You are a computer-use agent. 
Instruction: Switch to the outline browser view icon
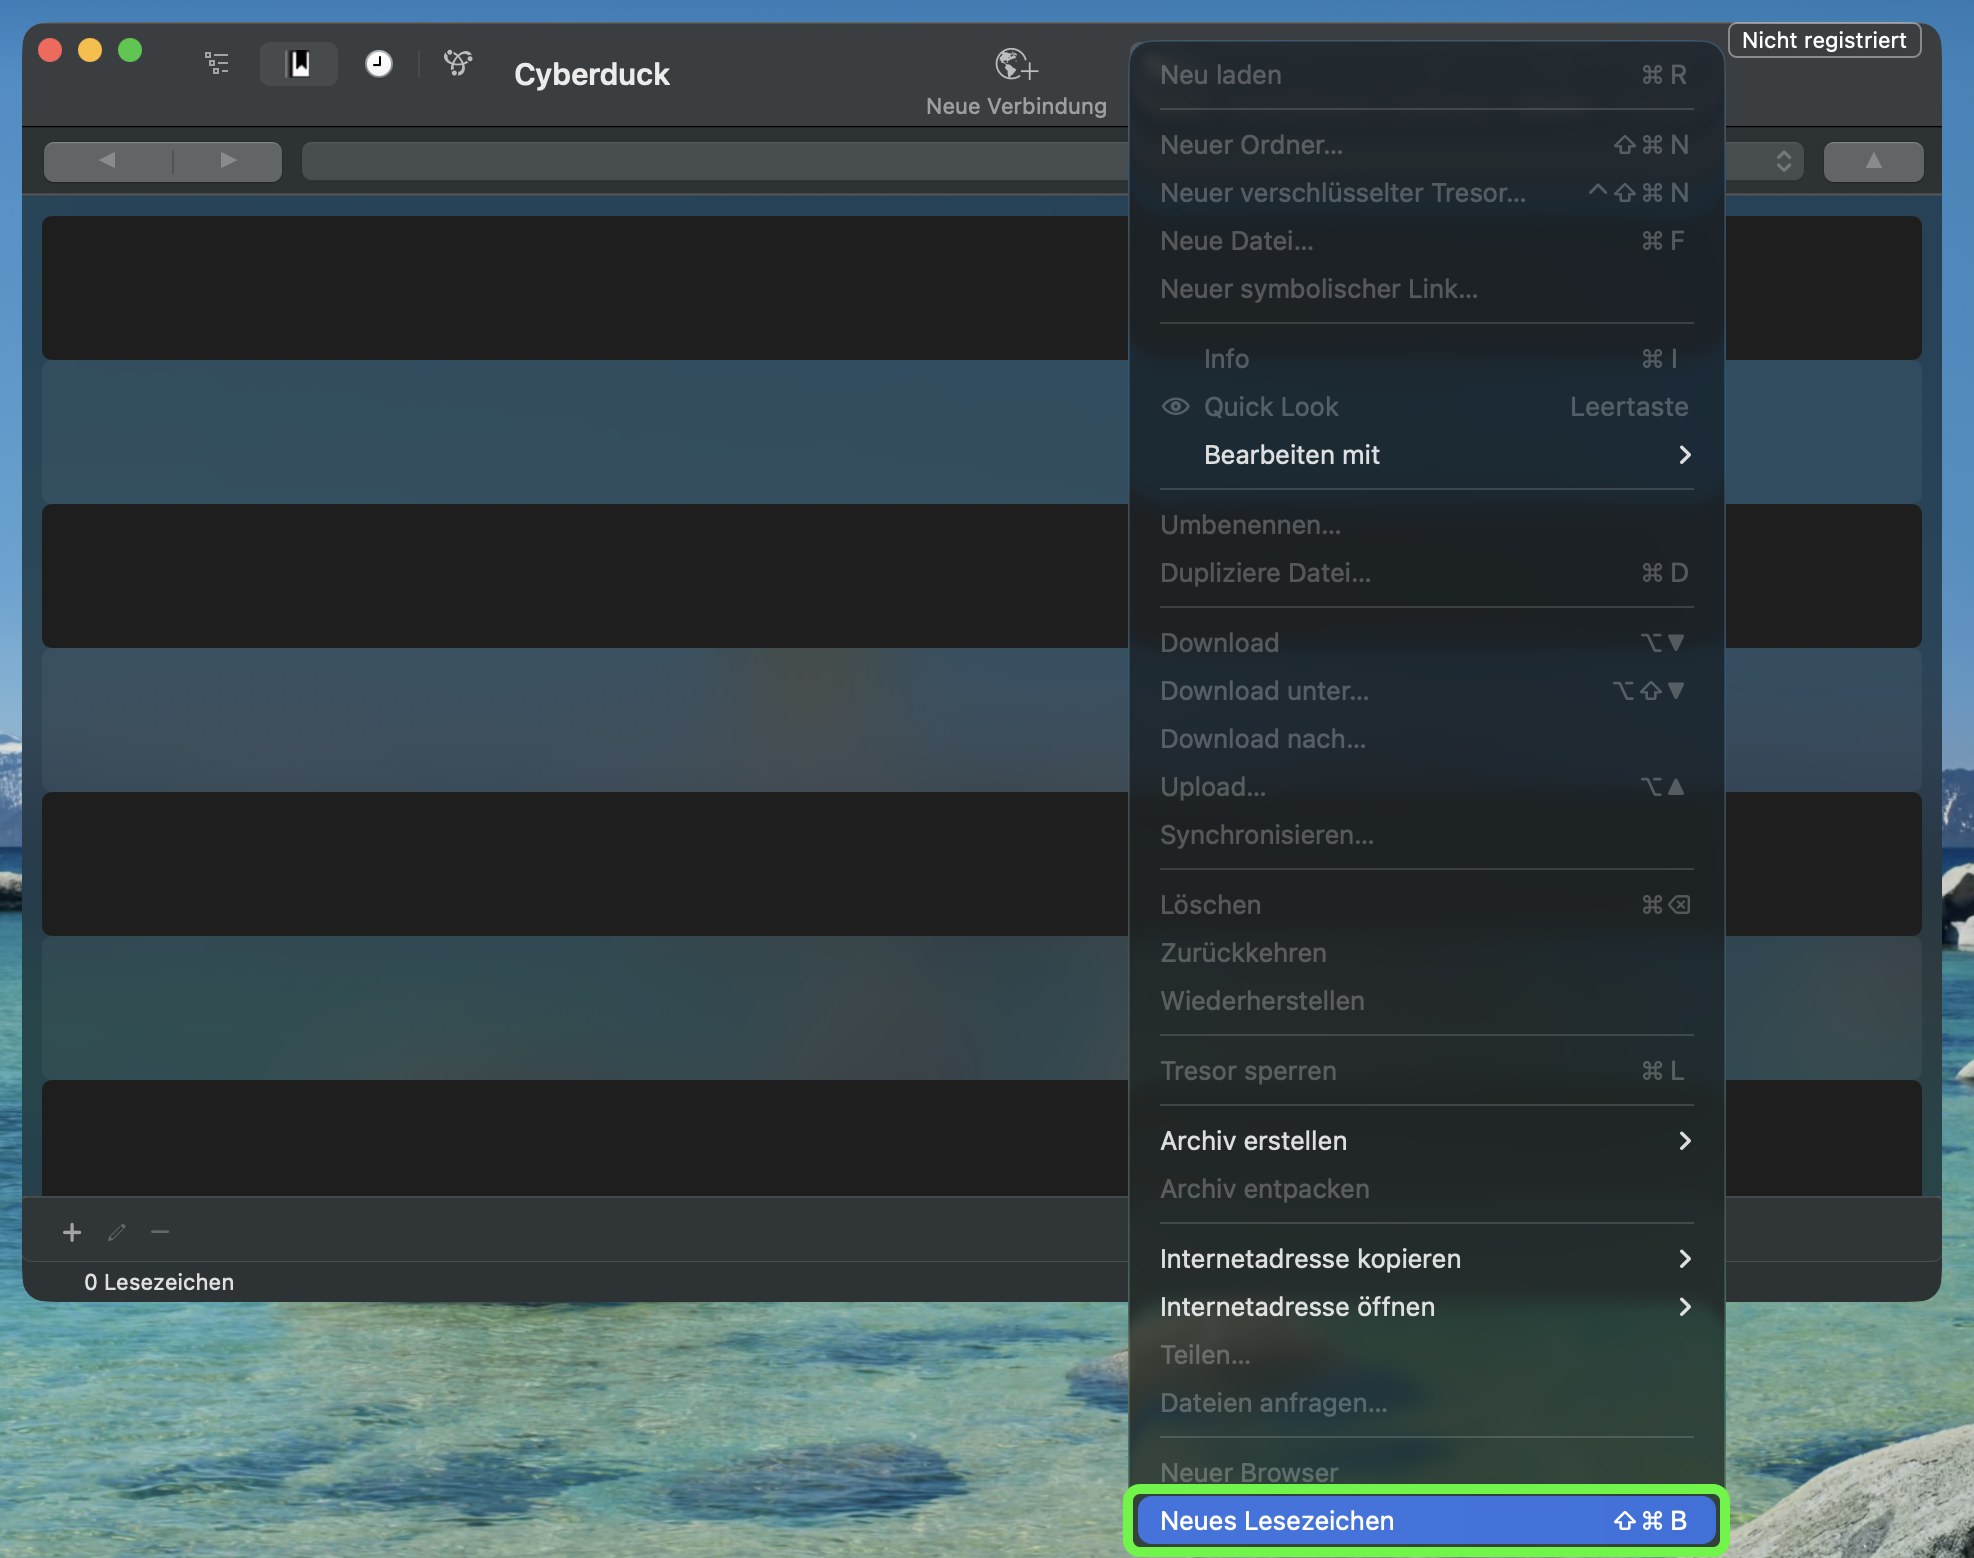217,64
